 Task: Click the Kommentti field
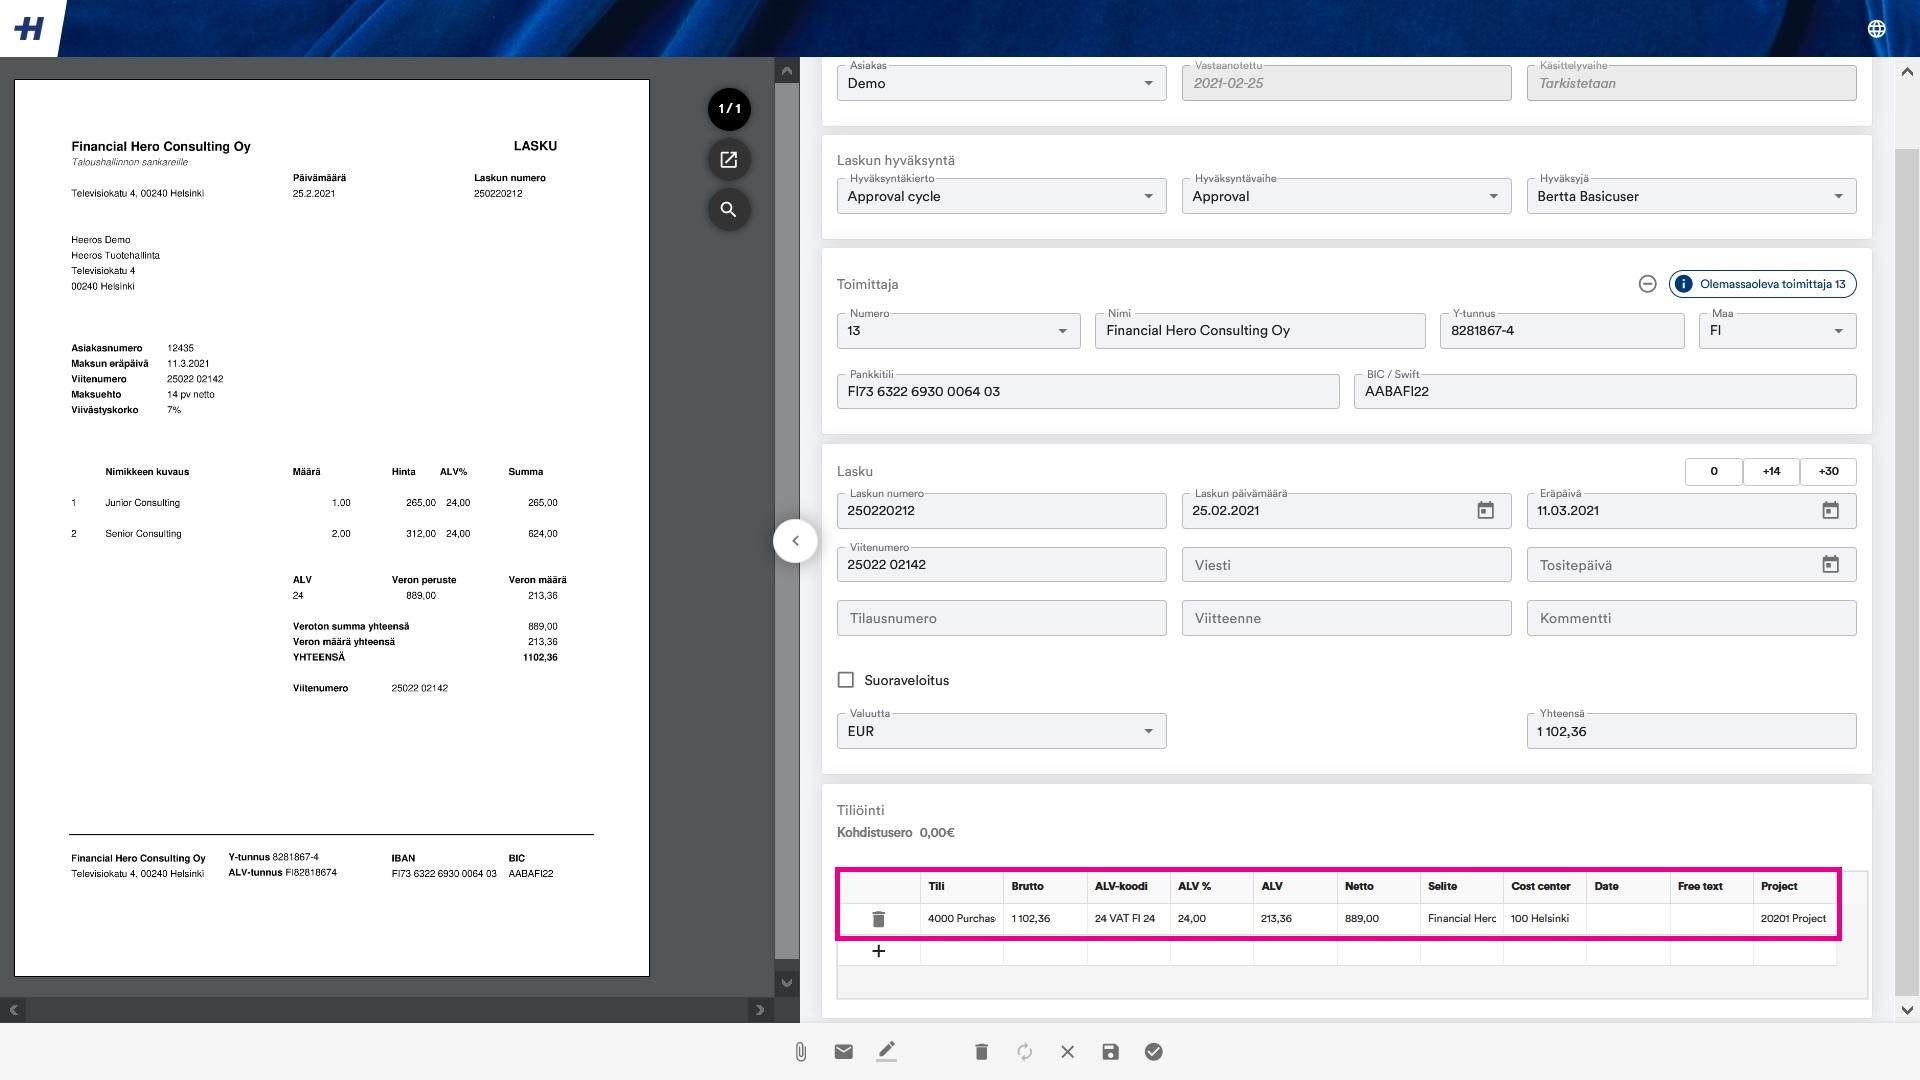click(1692, 618)
